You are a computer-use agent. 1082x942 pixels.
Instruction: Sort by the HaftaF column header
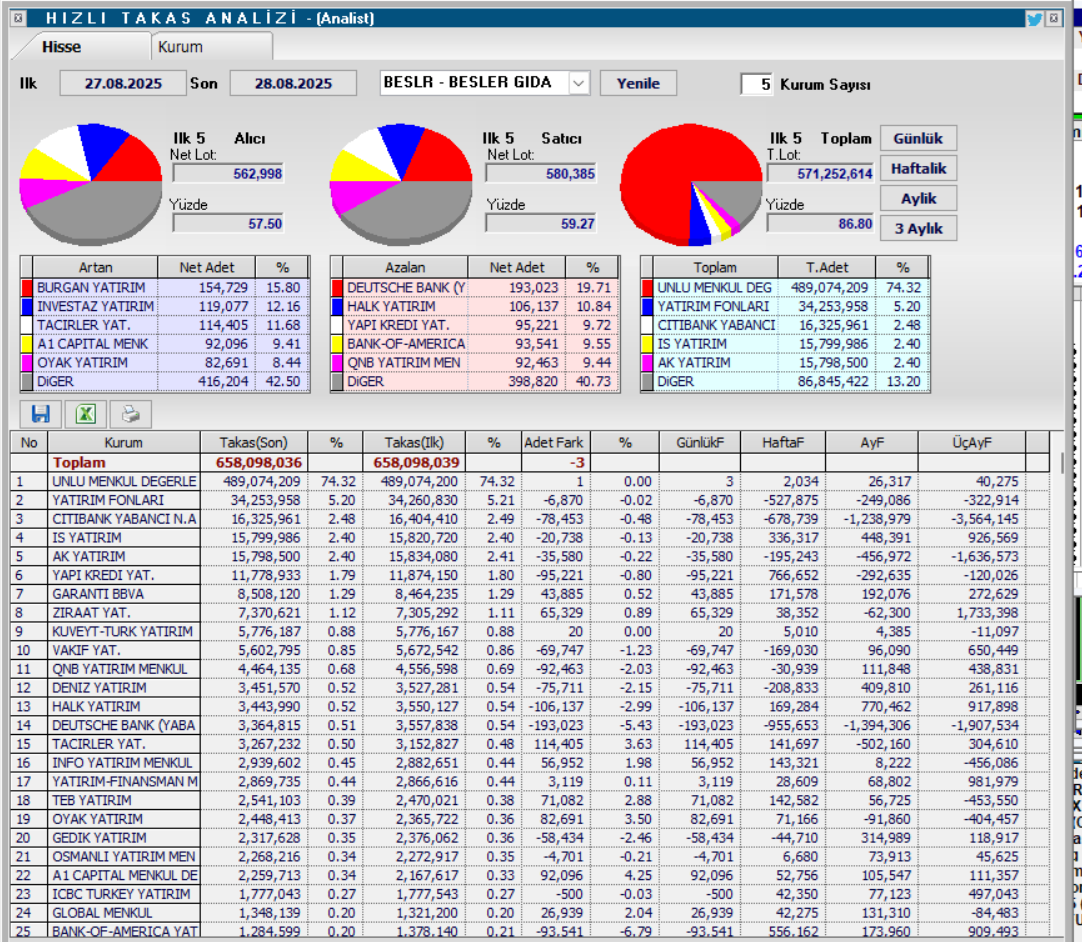tap(783, 442)
